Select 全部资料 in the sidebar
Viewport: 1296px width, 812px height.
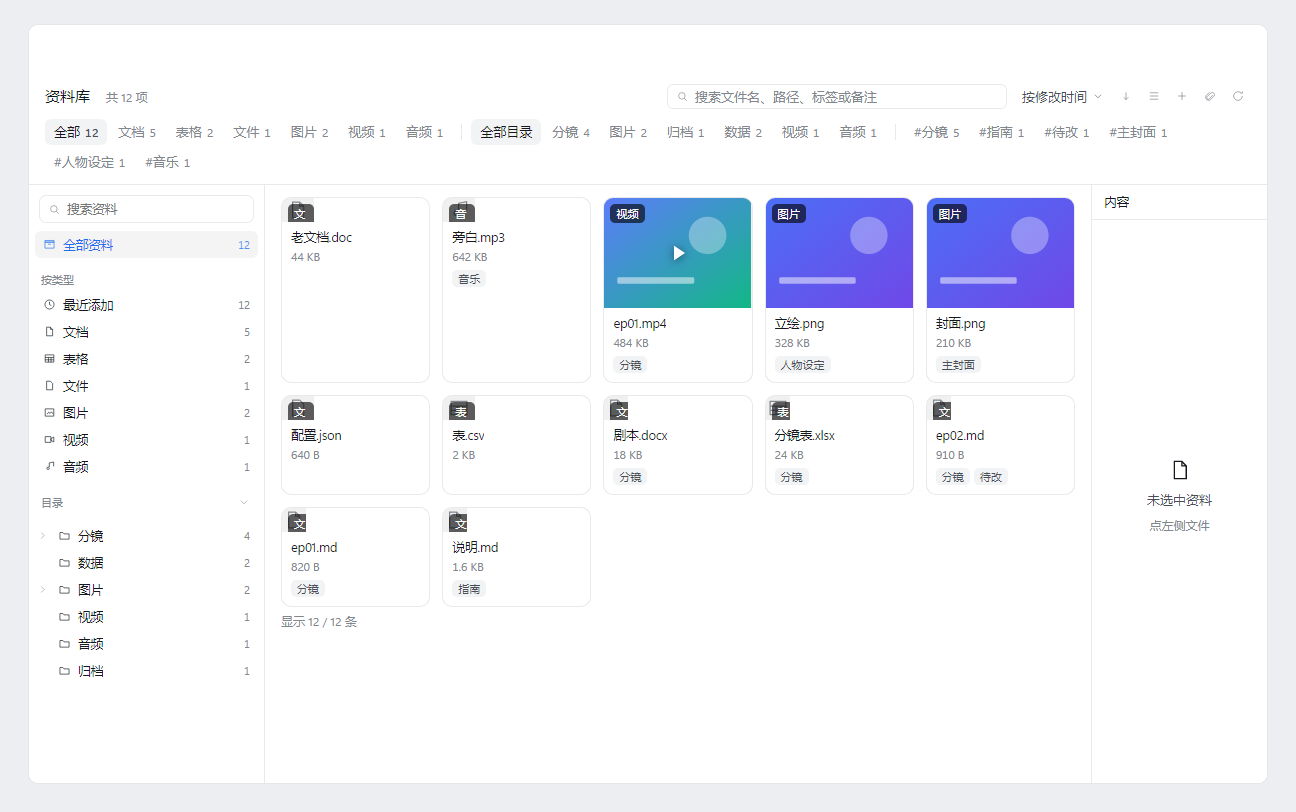tap(146, 245)
